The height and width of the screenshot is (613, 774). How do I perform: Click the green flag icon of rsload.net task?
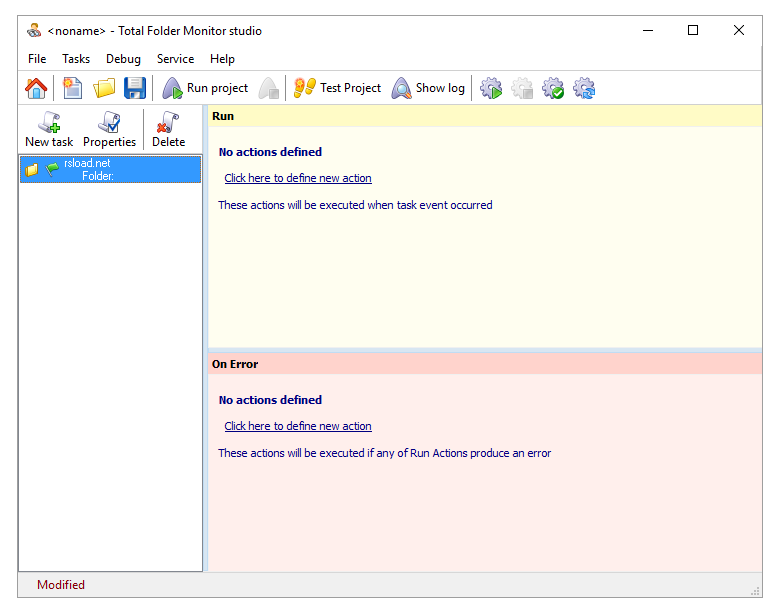tap(52, 169)
